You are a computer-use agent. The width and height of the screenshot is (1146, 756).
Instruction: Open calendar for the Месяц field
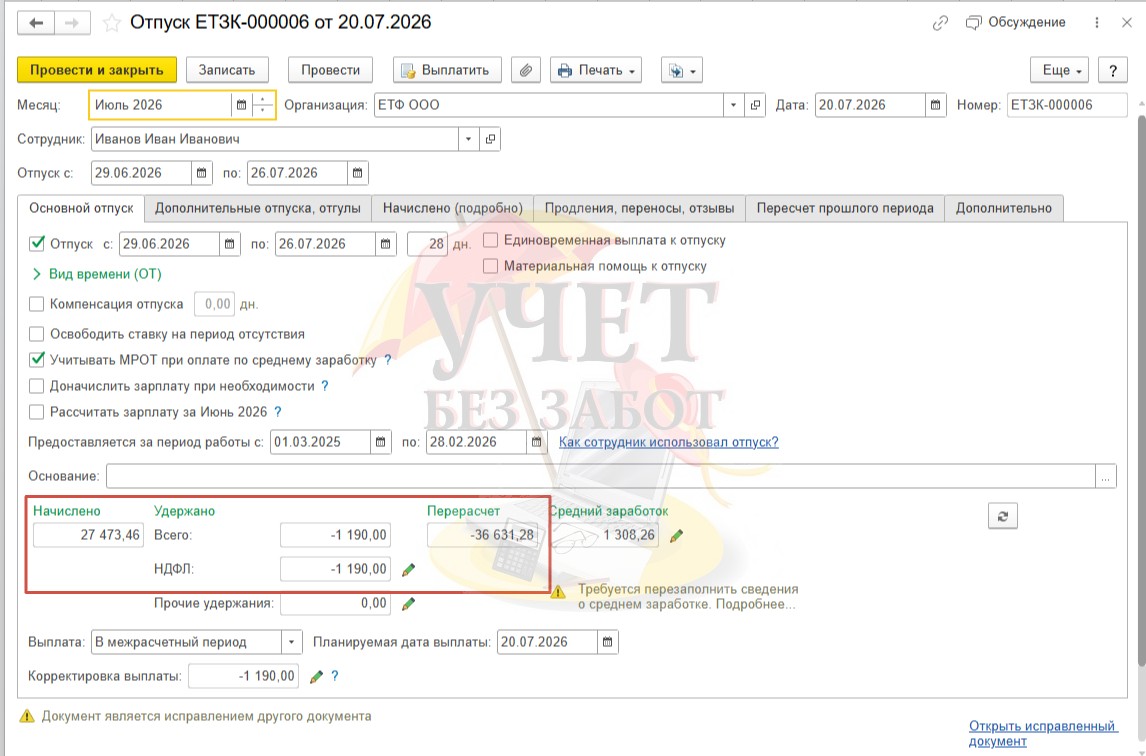(241, 105)
